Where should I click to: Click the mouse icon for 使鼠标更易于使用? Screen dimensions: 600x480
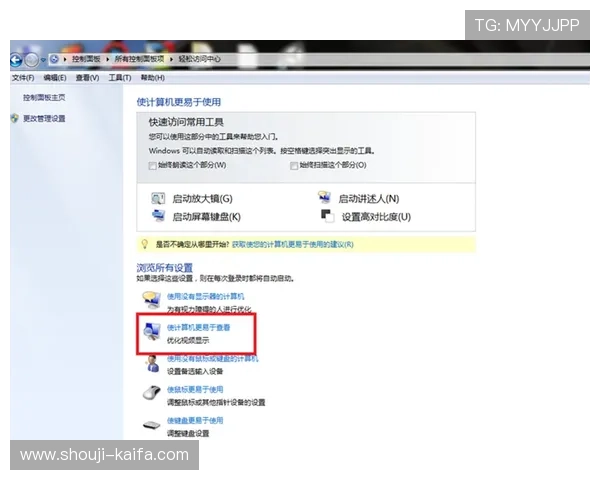click(x=152, y=393)
